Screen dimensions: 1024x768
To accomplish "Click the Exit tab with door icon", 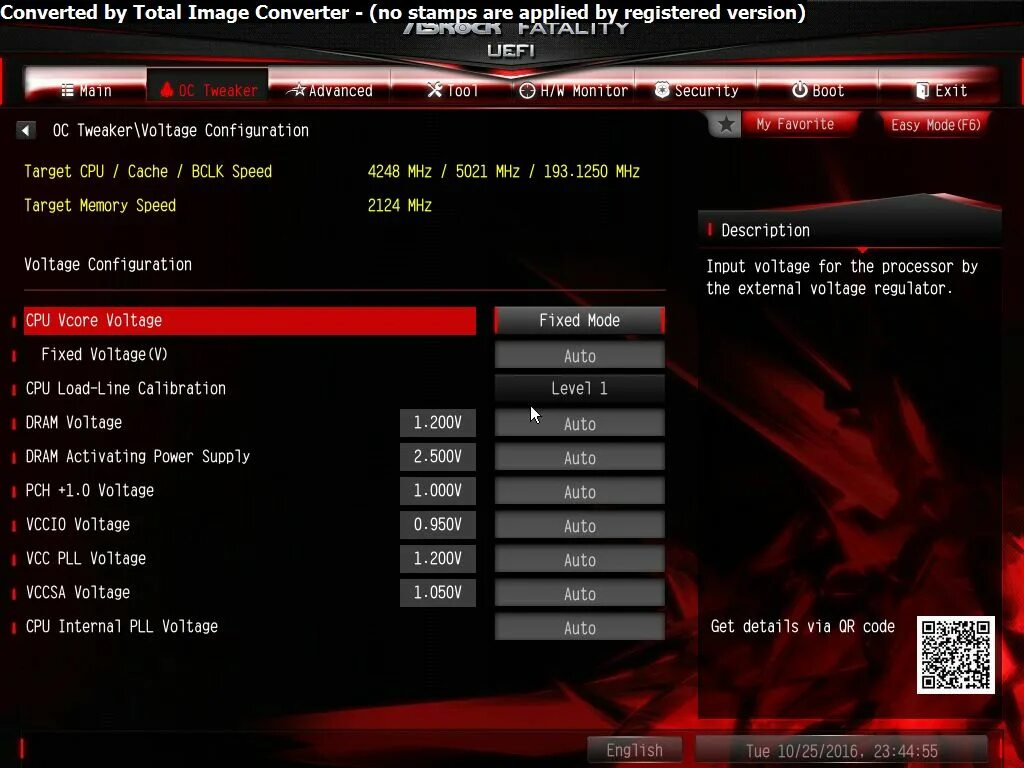I will point(940,90).
